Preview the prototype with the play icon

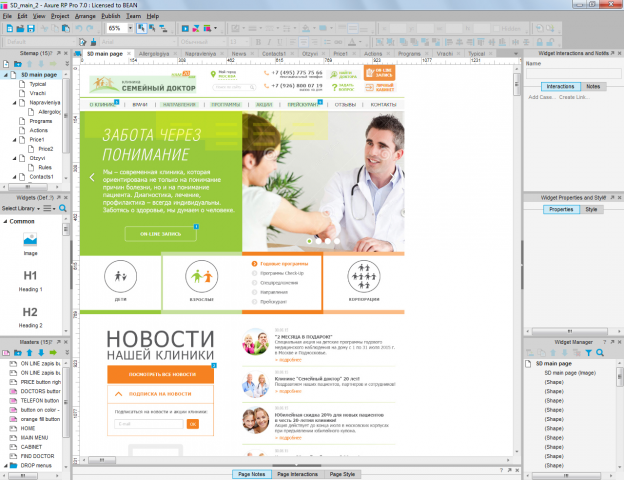pyautogui.click(x=185, y=28)
